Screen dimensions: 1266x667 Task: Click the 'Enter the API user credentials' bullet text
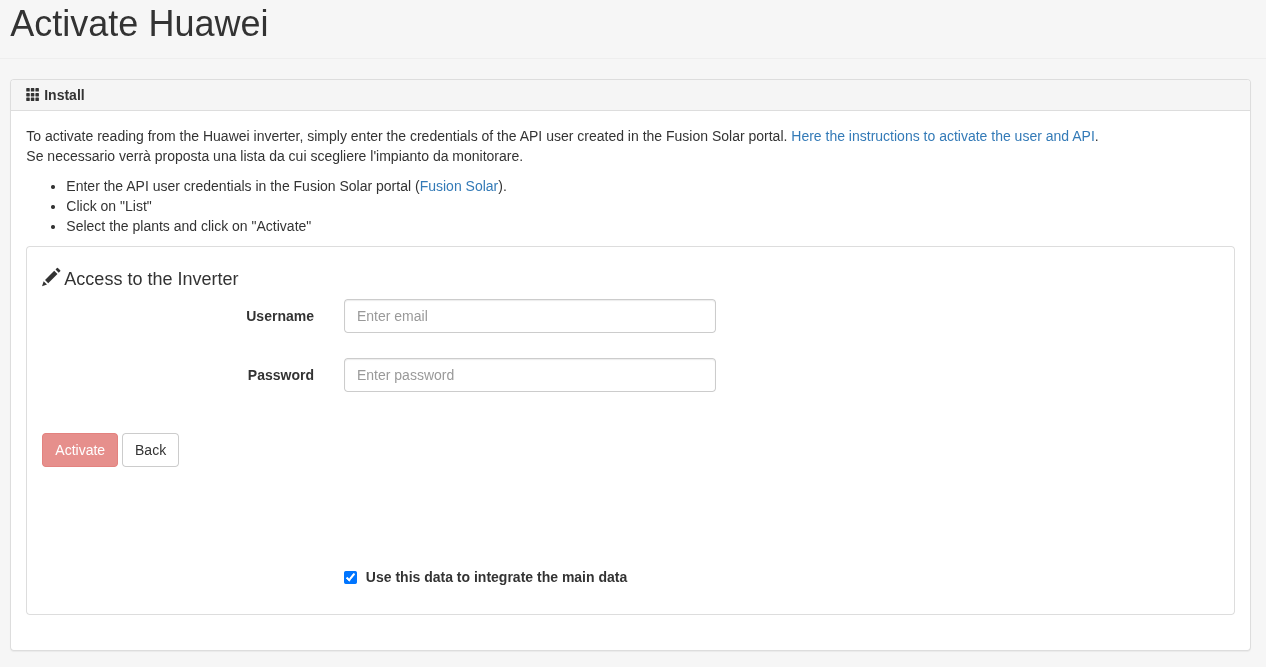coord(240,186)
